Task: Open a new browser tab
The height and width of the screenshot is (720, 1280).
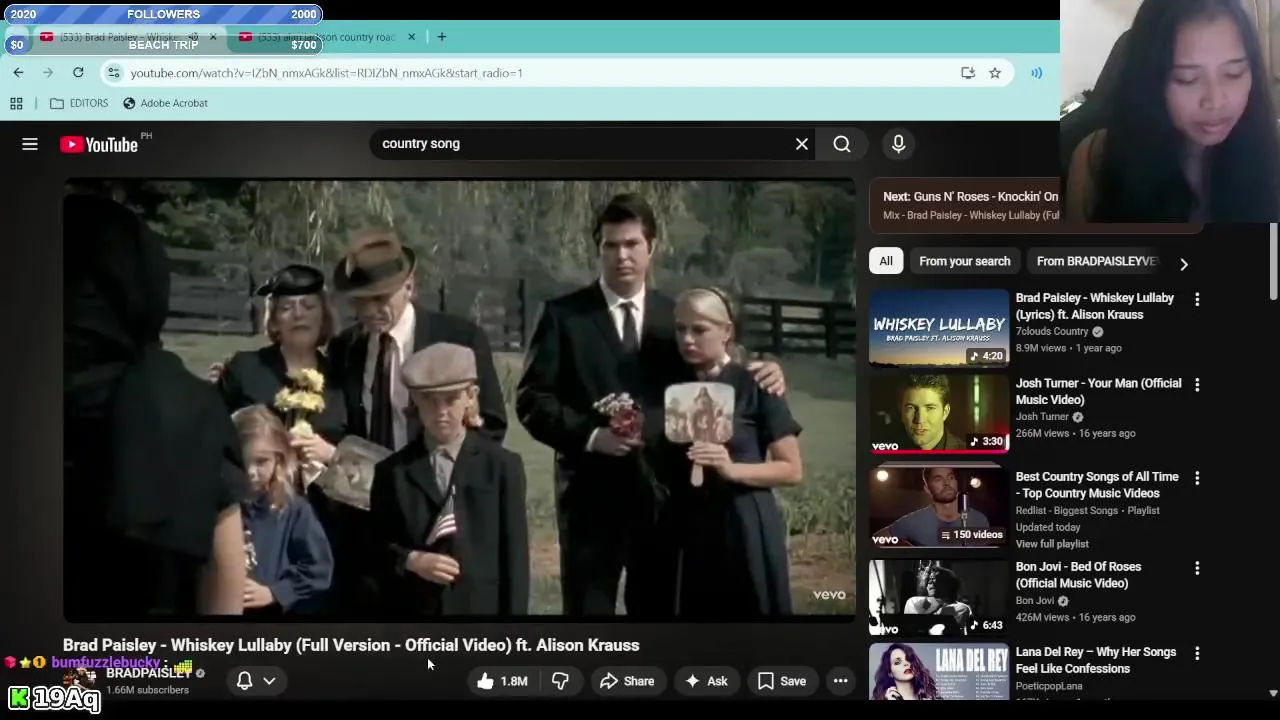Action: pos(441,37)
